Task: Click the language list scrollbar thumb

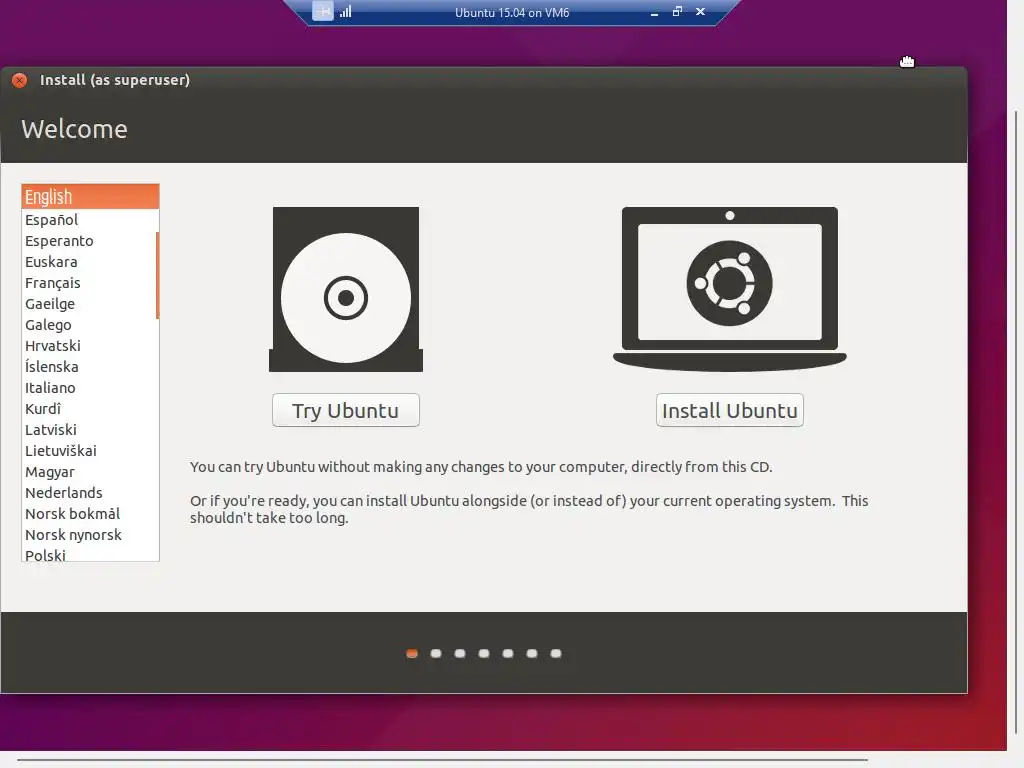Action: pos(157,275)
